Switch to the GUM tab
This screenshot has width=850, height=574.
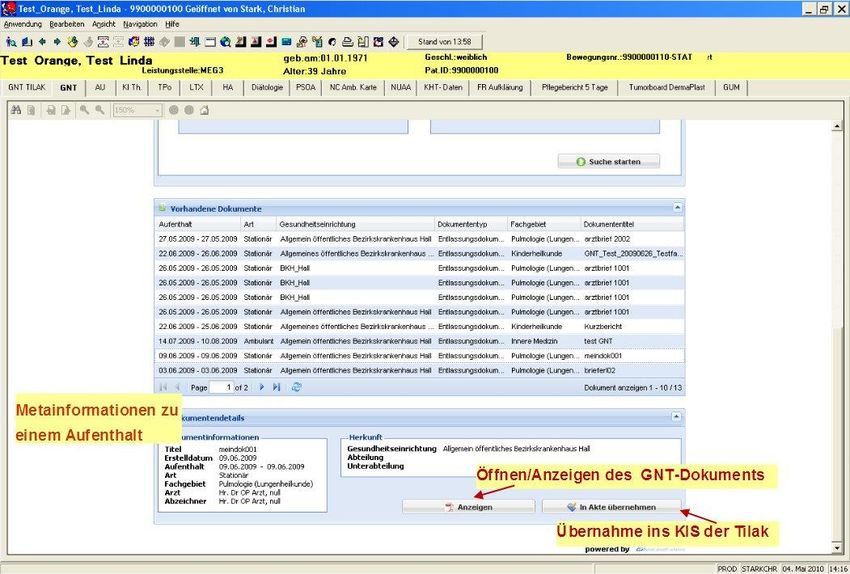point(731,88)
